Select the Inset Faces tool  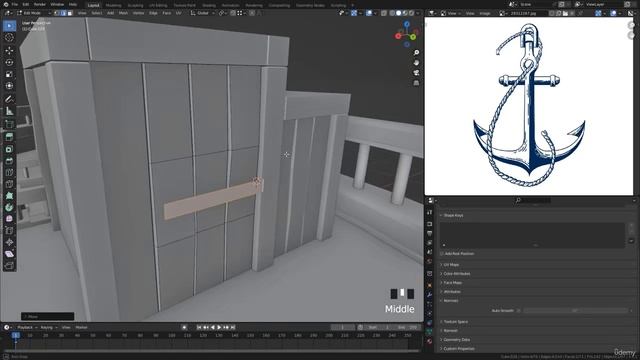tap(9, 149)
